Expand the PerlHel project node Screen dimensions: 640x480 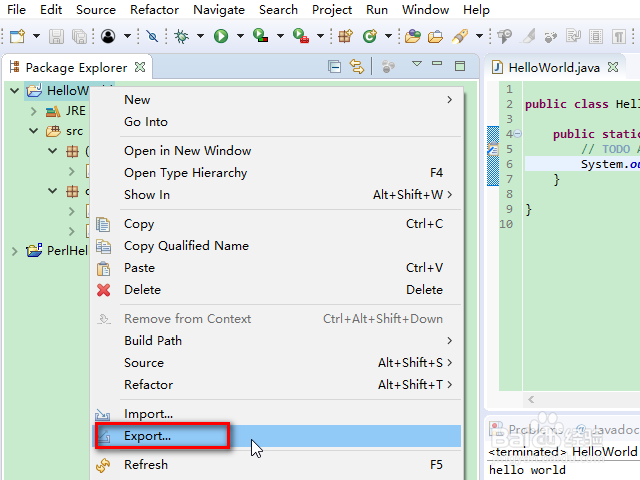15,251
